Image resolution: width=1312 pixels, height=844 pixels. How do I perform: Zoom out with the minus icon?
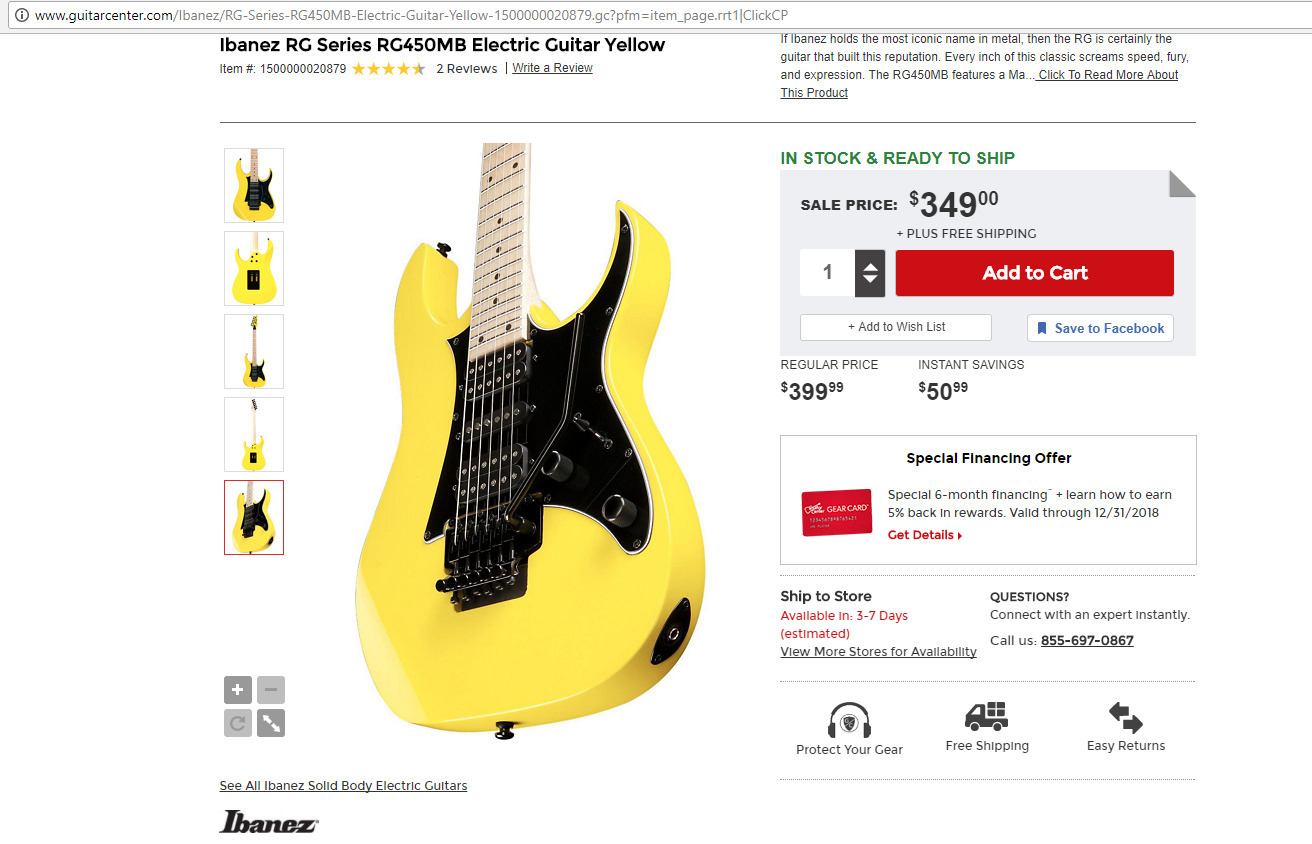pos(271,690)
